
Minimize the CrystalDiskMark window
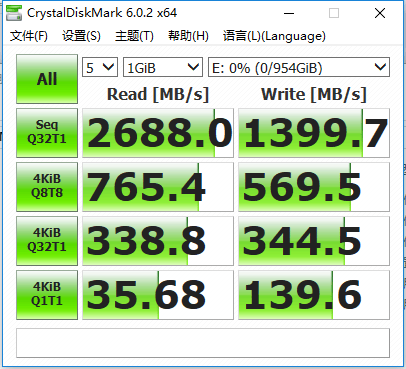(x=289, y=13)
